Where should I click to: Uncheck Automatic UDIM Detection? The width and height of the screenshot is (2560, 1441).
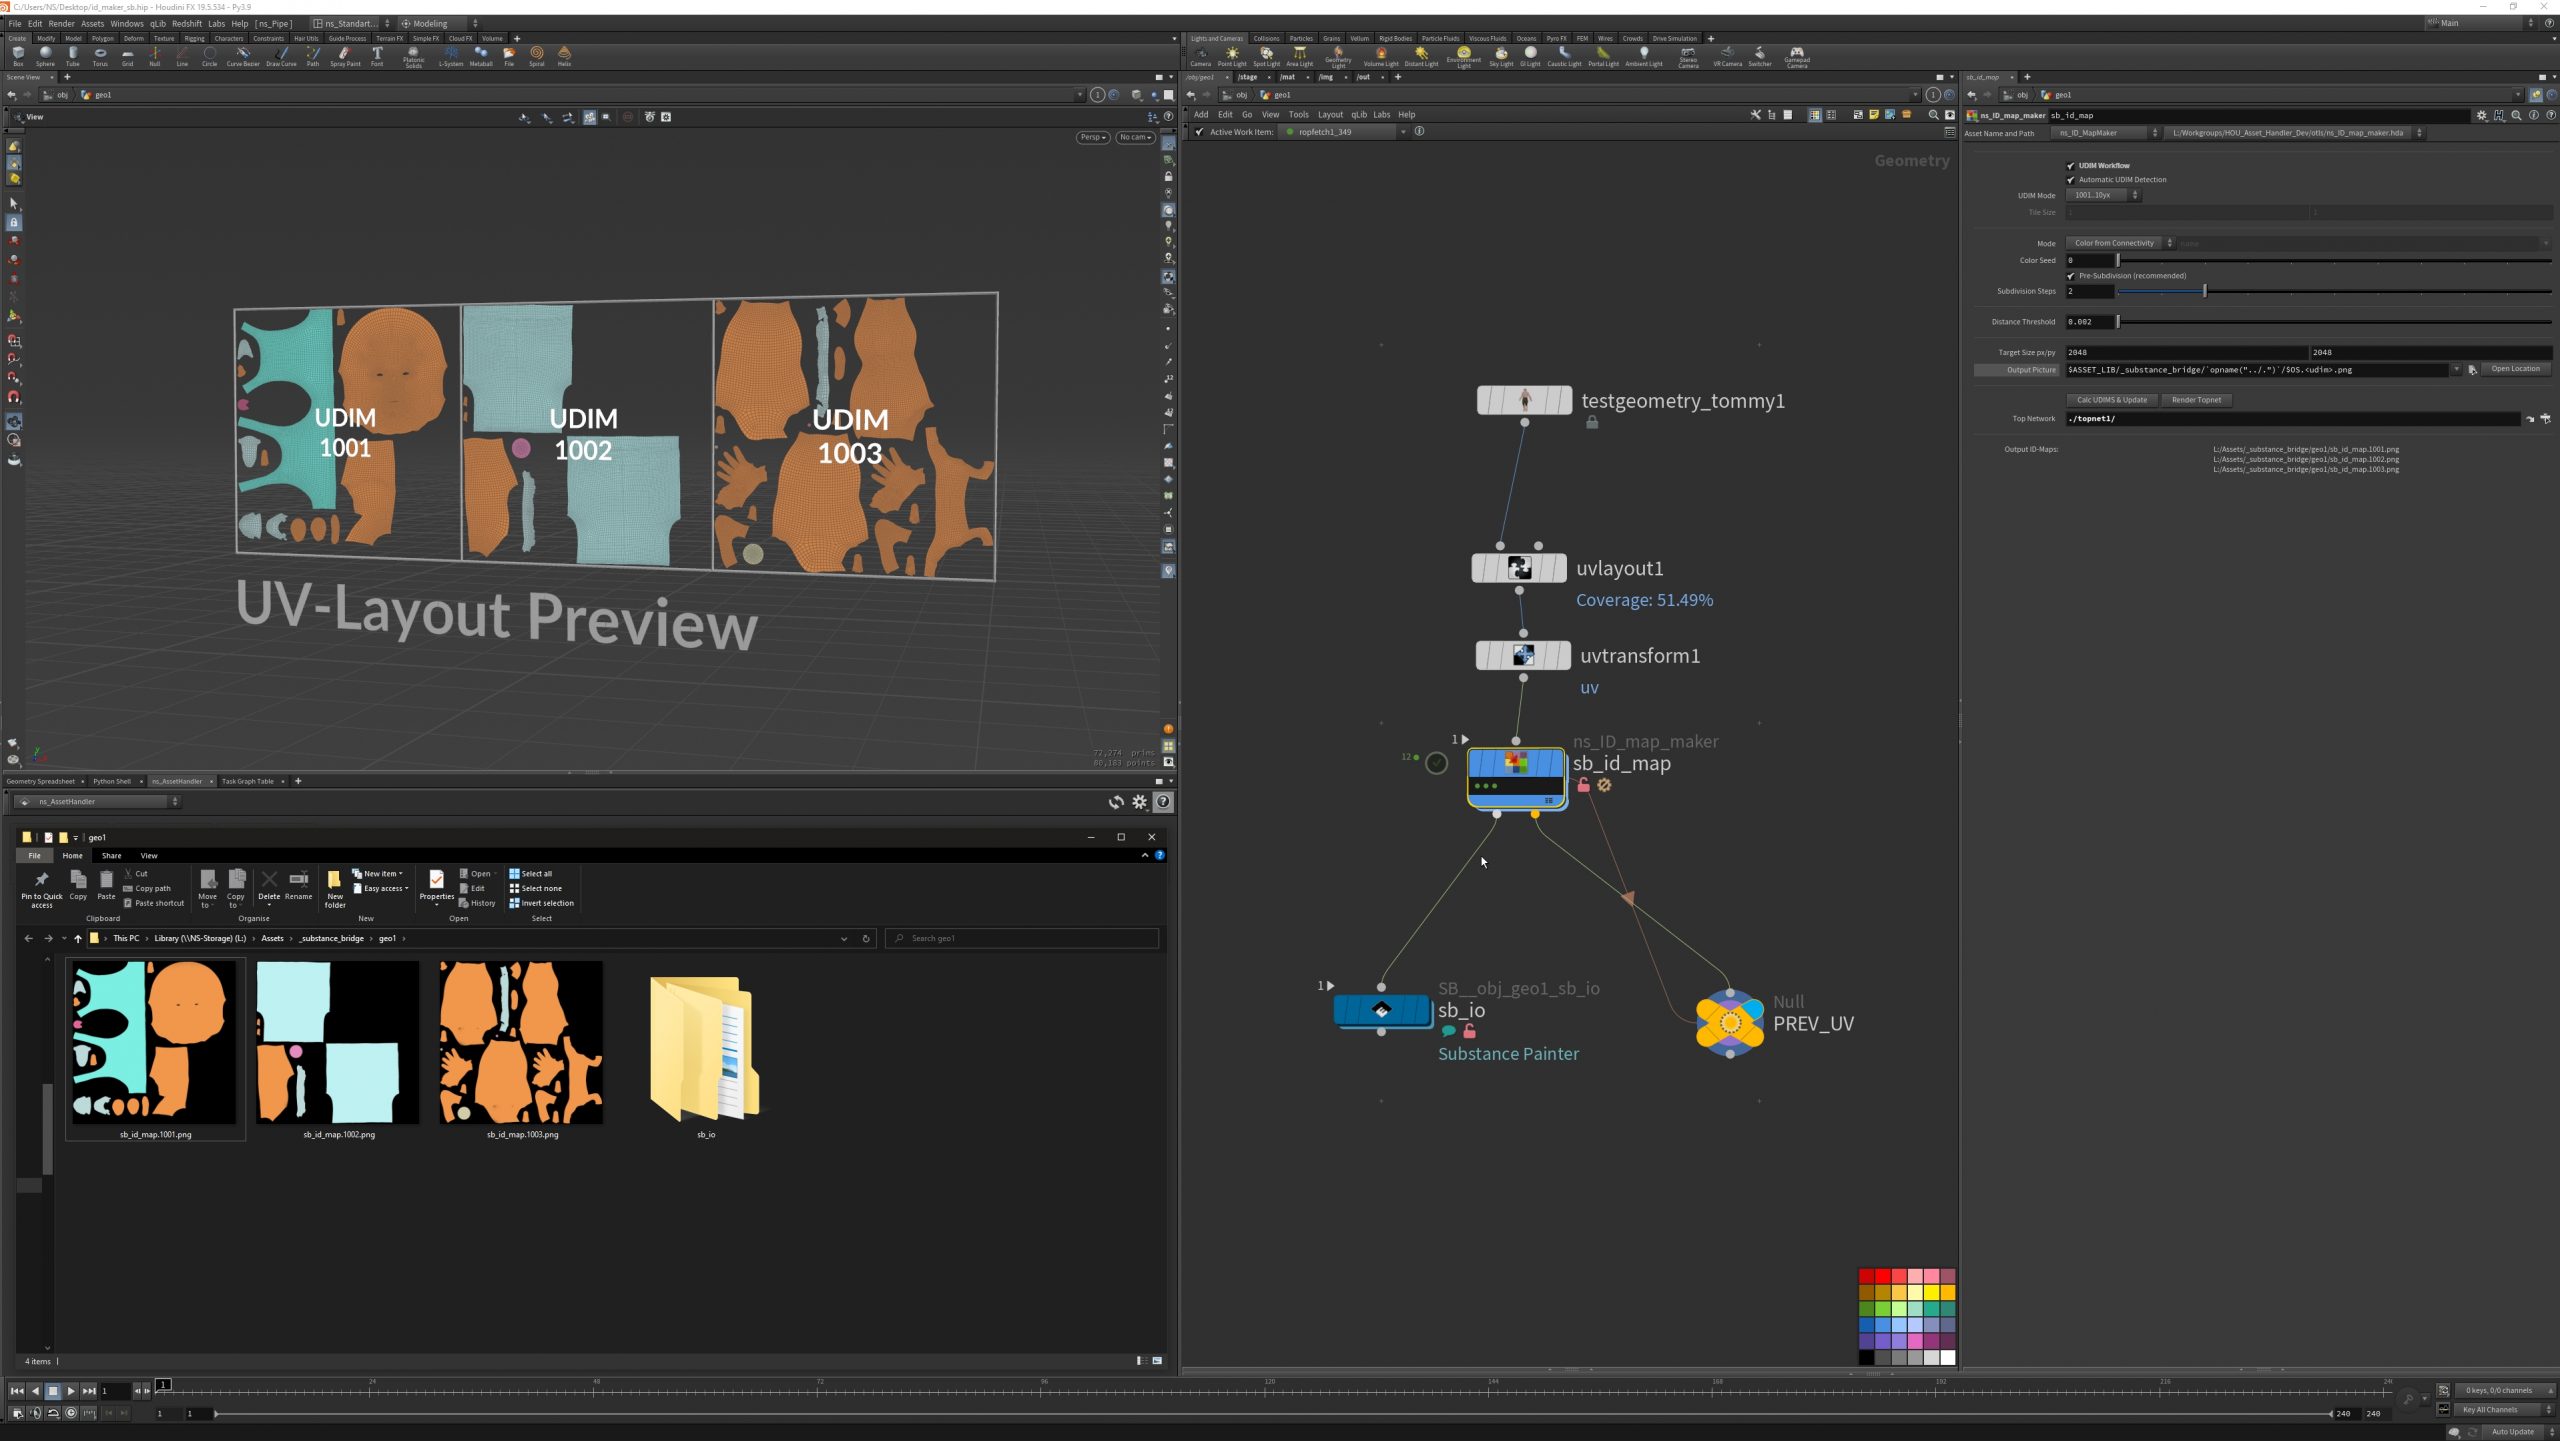(2071, 180)
